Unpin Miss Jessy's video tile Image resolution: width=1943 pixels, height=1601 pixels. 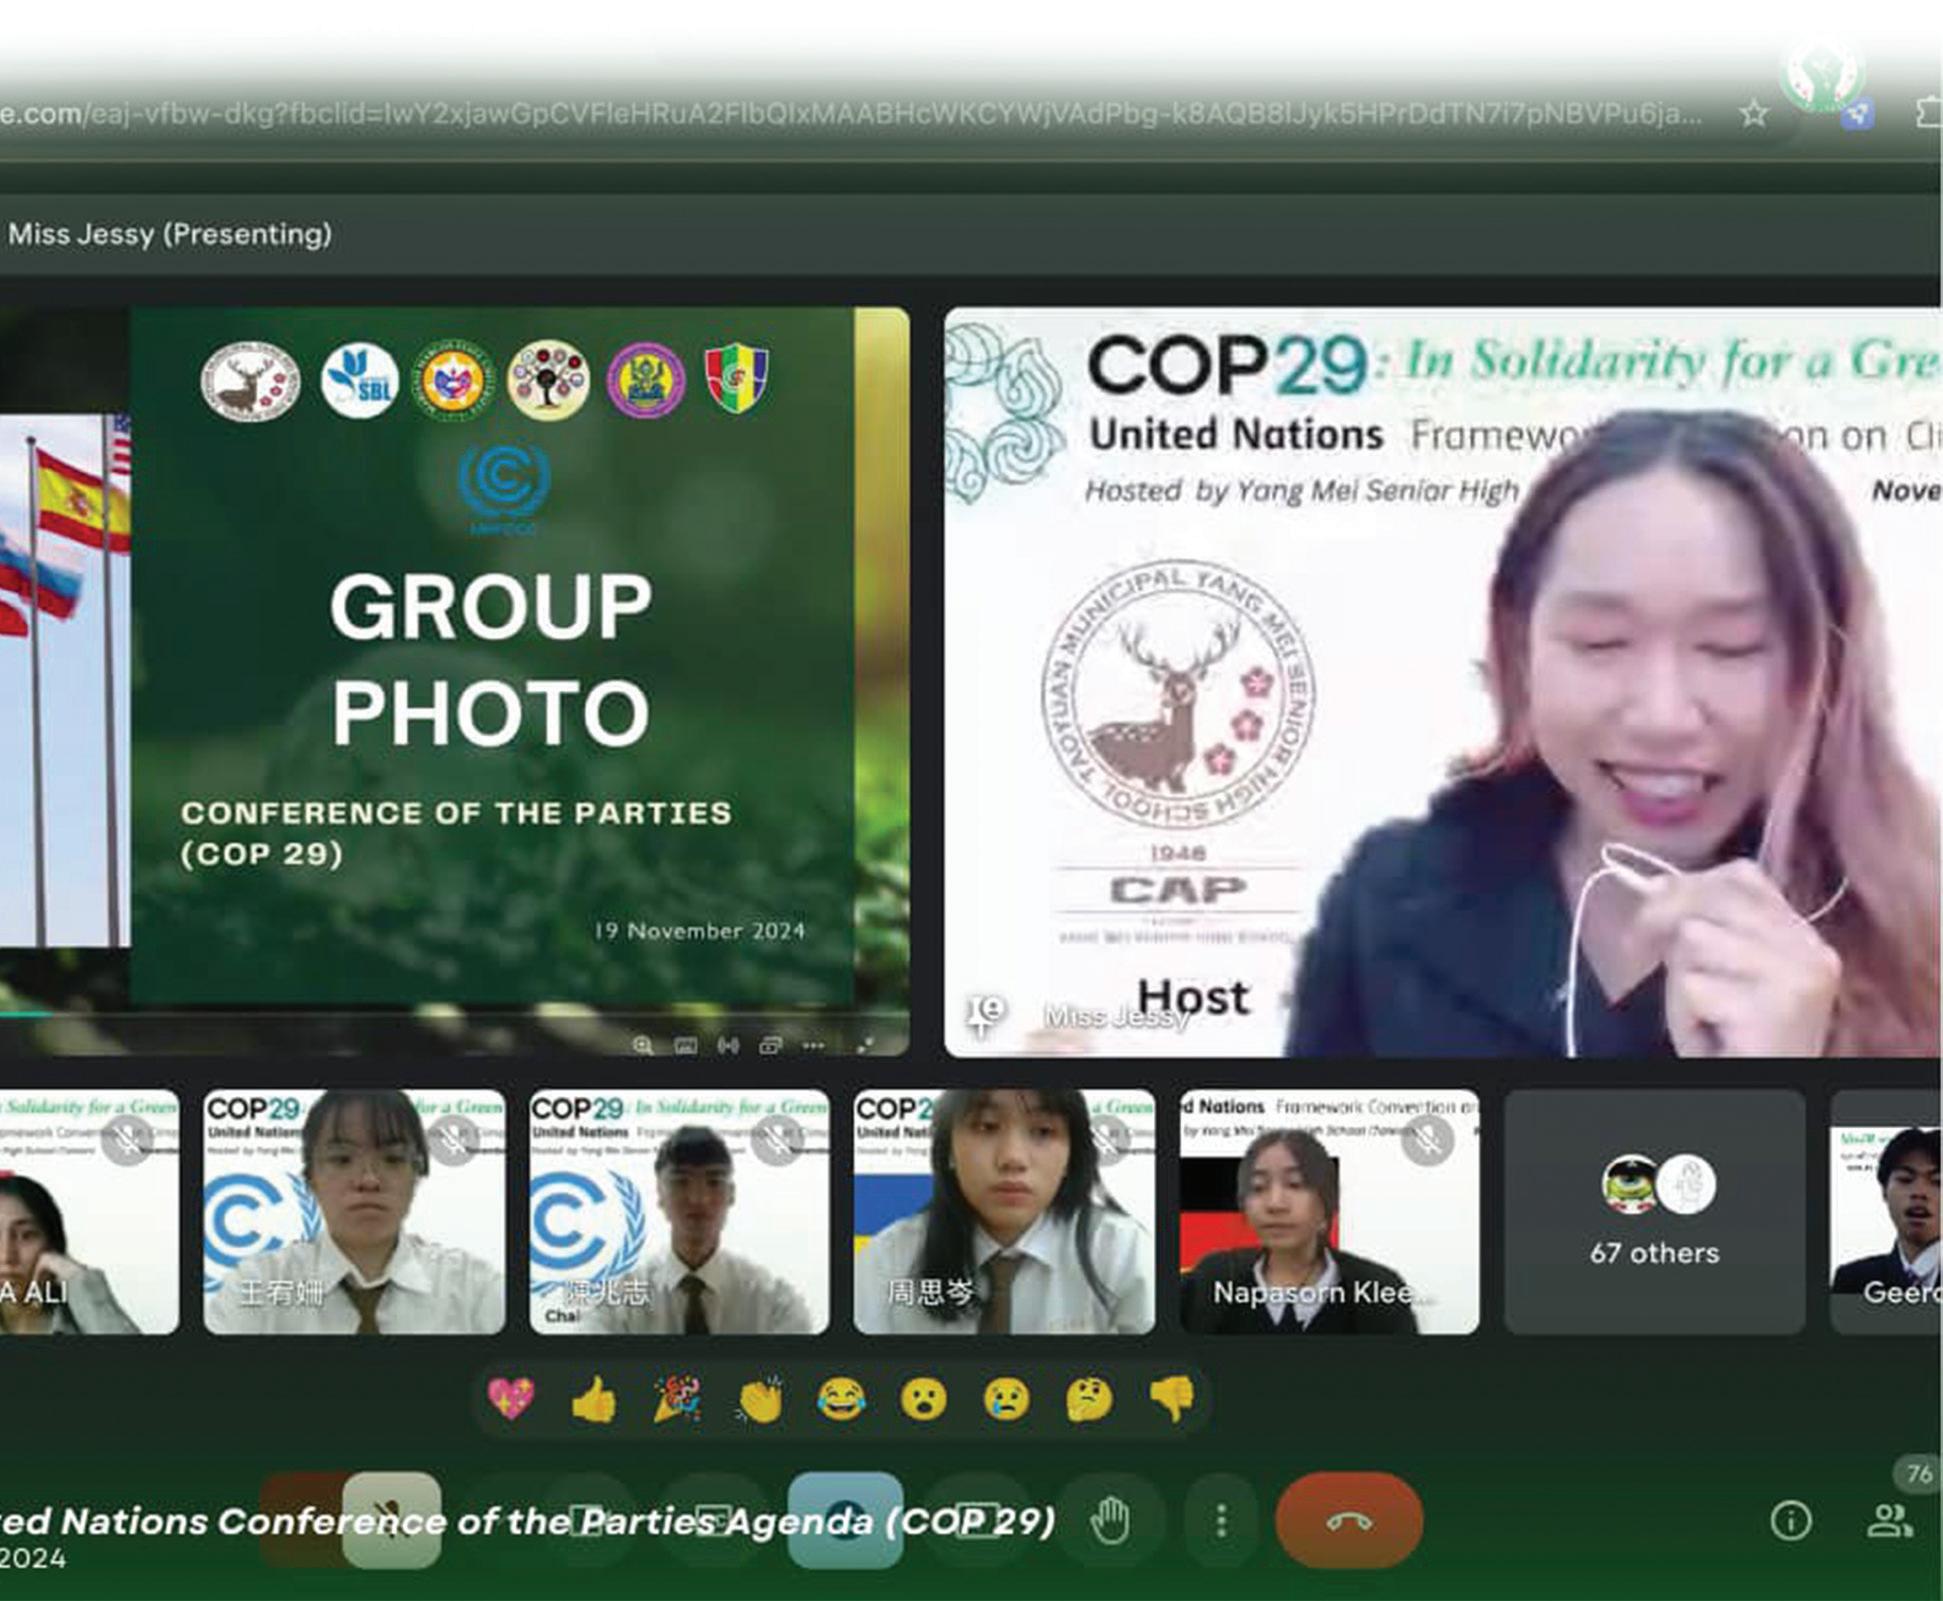(x=985, y=1013)
